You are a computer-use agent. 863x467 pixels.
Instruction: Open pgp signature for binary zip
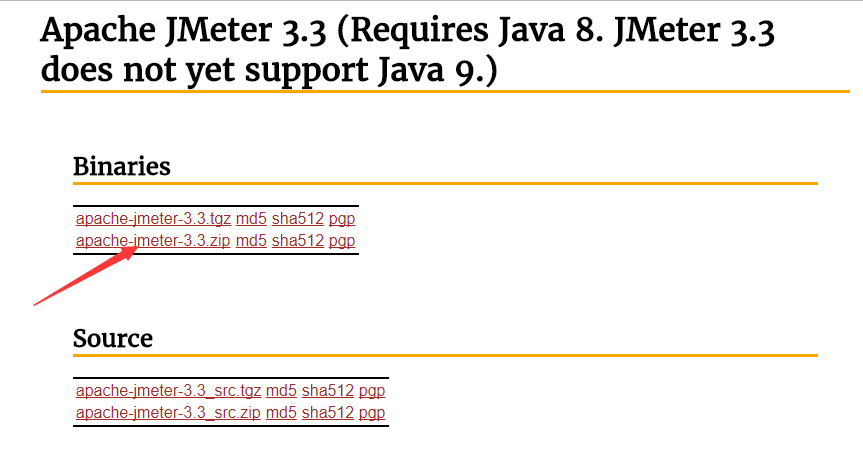coord(342,241)
